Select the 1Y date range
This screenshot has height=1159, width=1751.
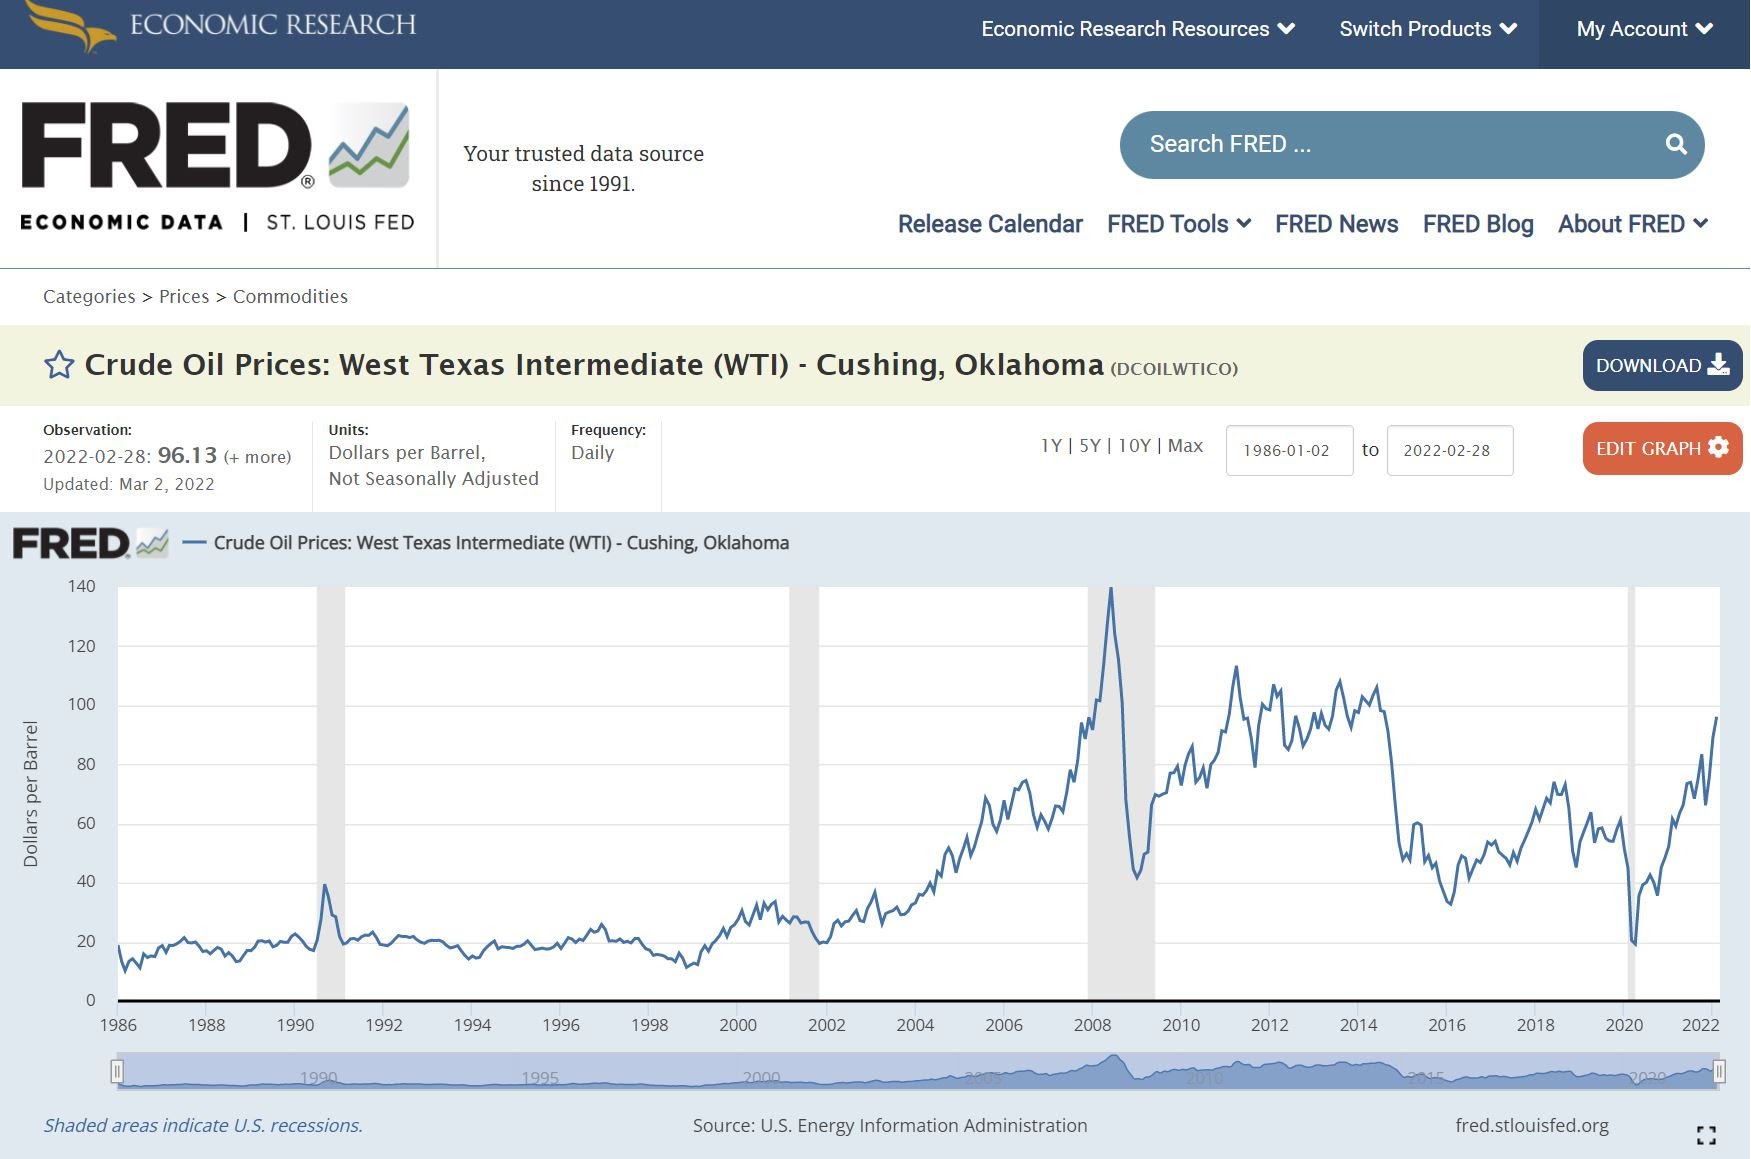click(1051, 446)
